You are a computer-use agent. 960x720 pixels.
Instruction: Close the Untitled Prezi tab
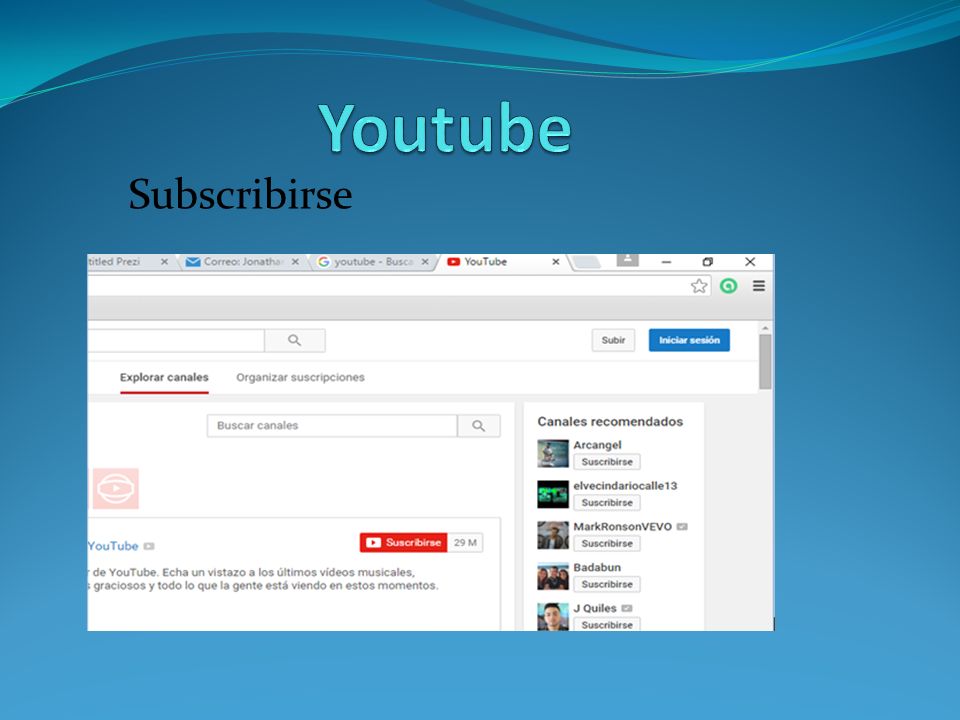click(164, 261)
